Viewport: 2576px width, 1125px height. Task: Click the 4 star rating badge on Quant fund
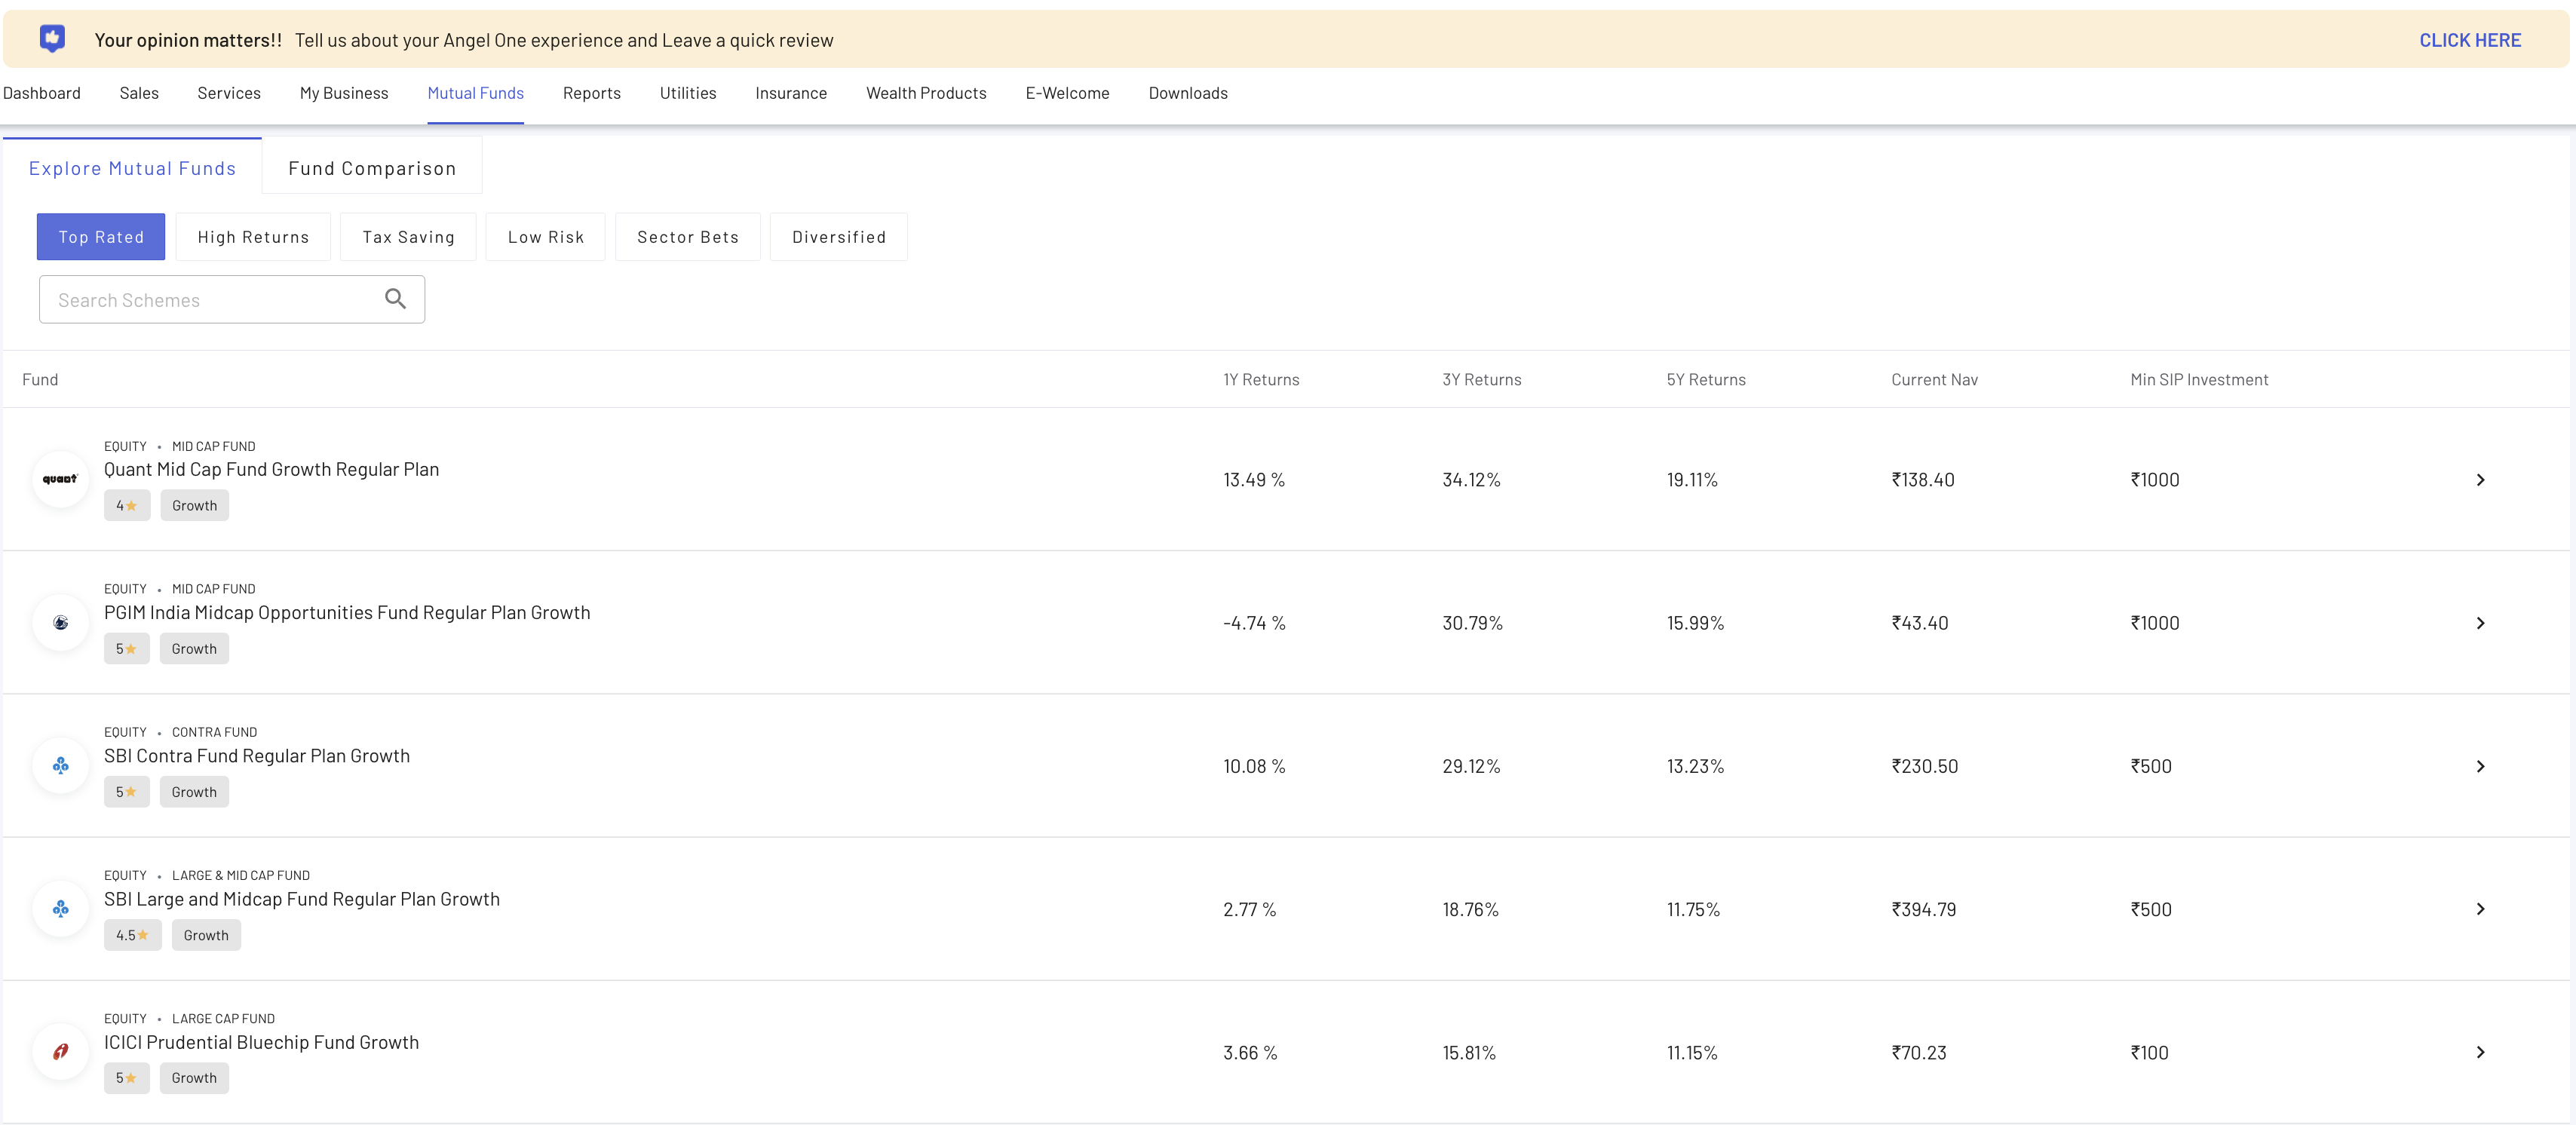[126, 505]
